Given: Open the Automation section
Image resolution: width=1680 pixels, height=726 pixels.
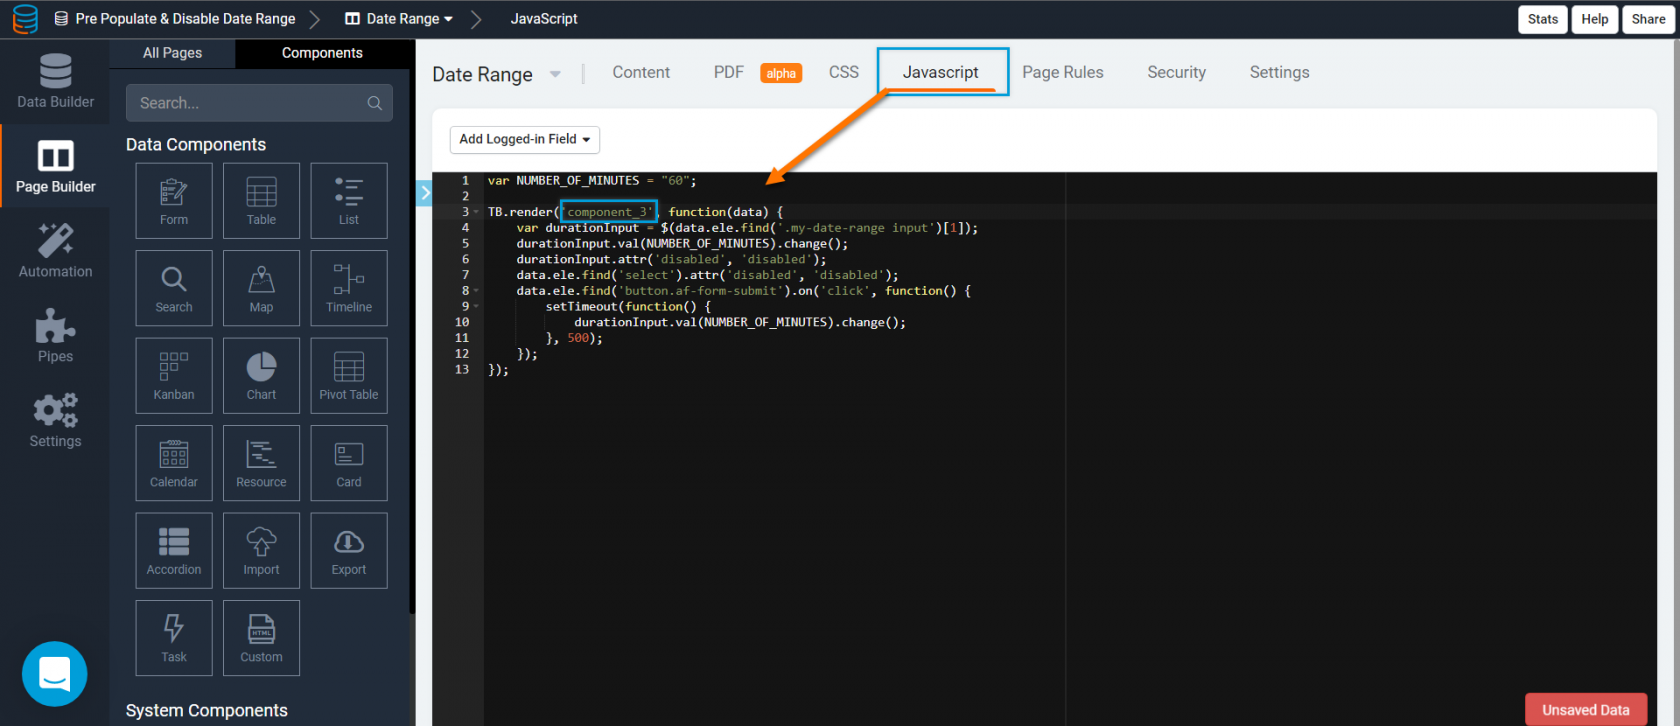Looking at the screenshot, I should tap(55, 251).
